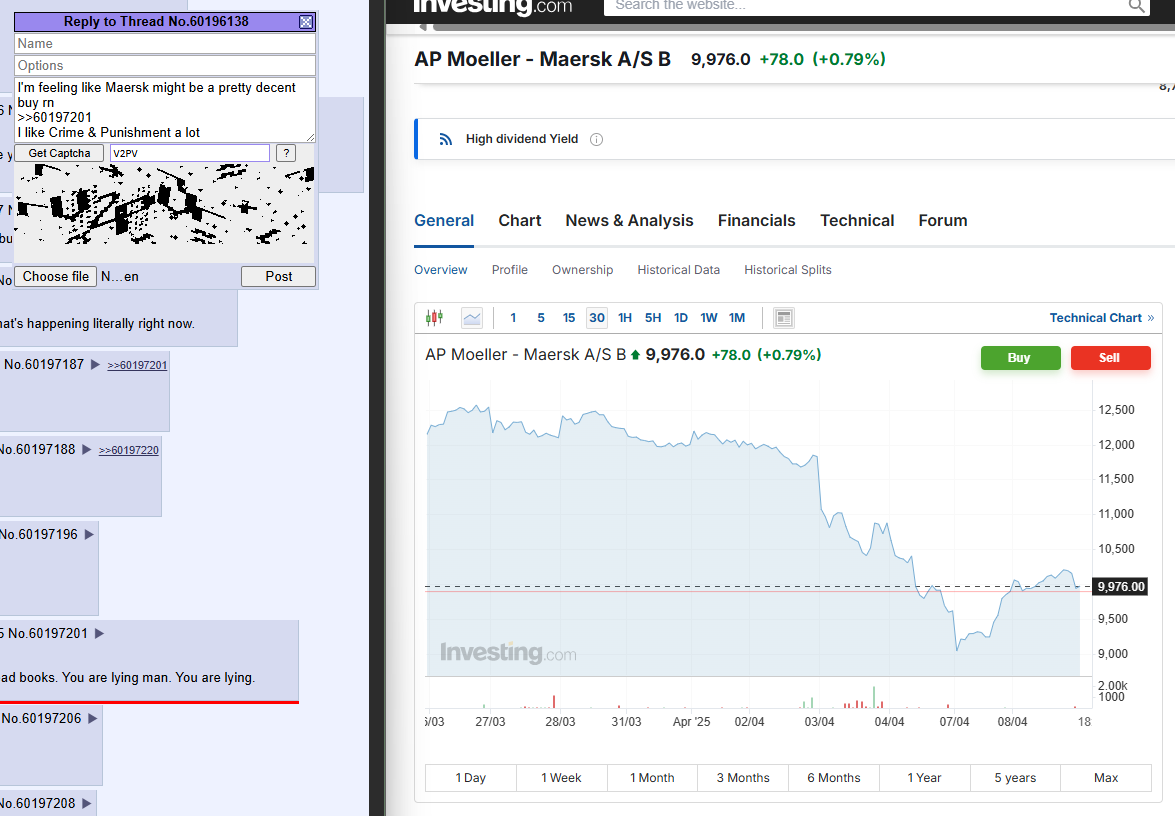Select the 1 Week range button
Image resolution: width=1175 pixels, height=816 pixels.
pos(561,778)
